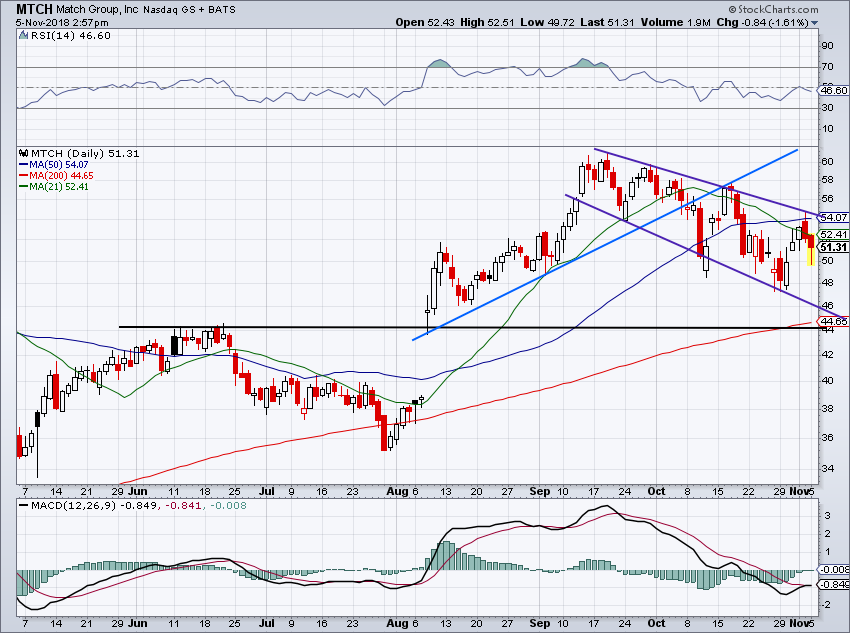850x633 pixels.
Task: Select the Match Group, Inc company name
Action: pos(97,9)
